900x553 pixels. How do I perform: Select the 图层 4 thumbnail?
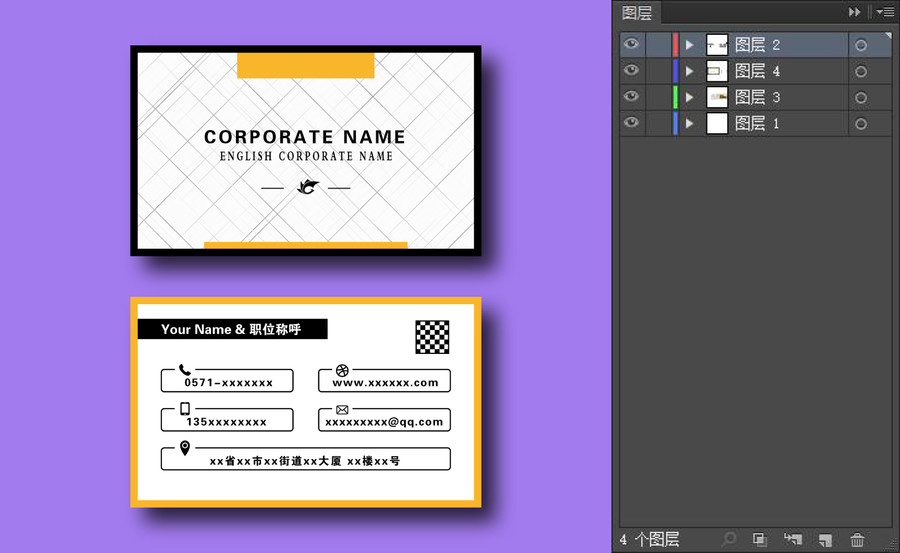tap(717, 71)
